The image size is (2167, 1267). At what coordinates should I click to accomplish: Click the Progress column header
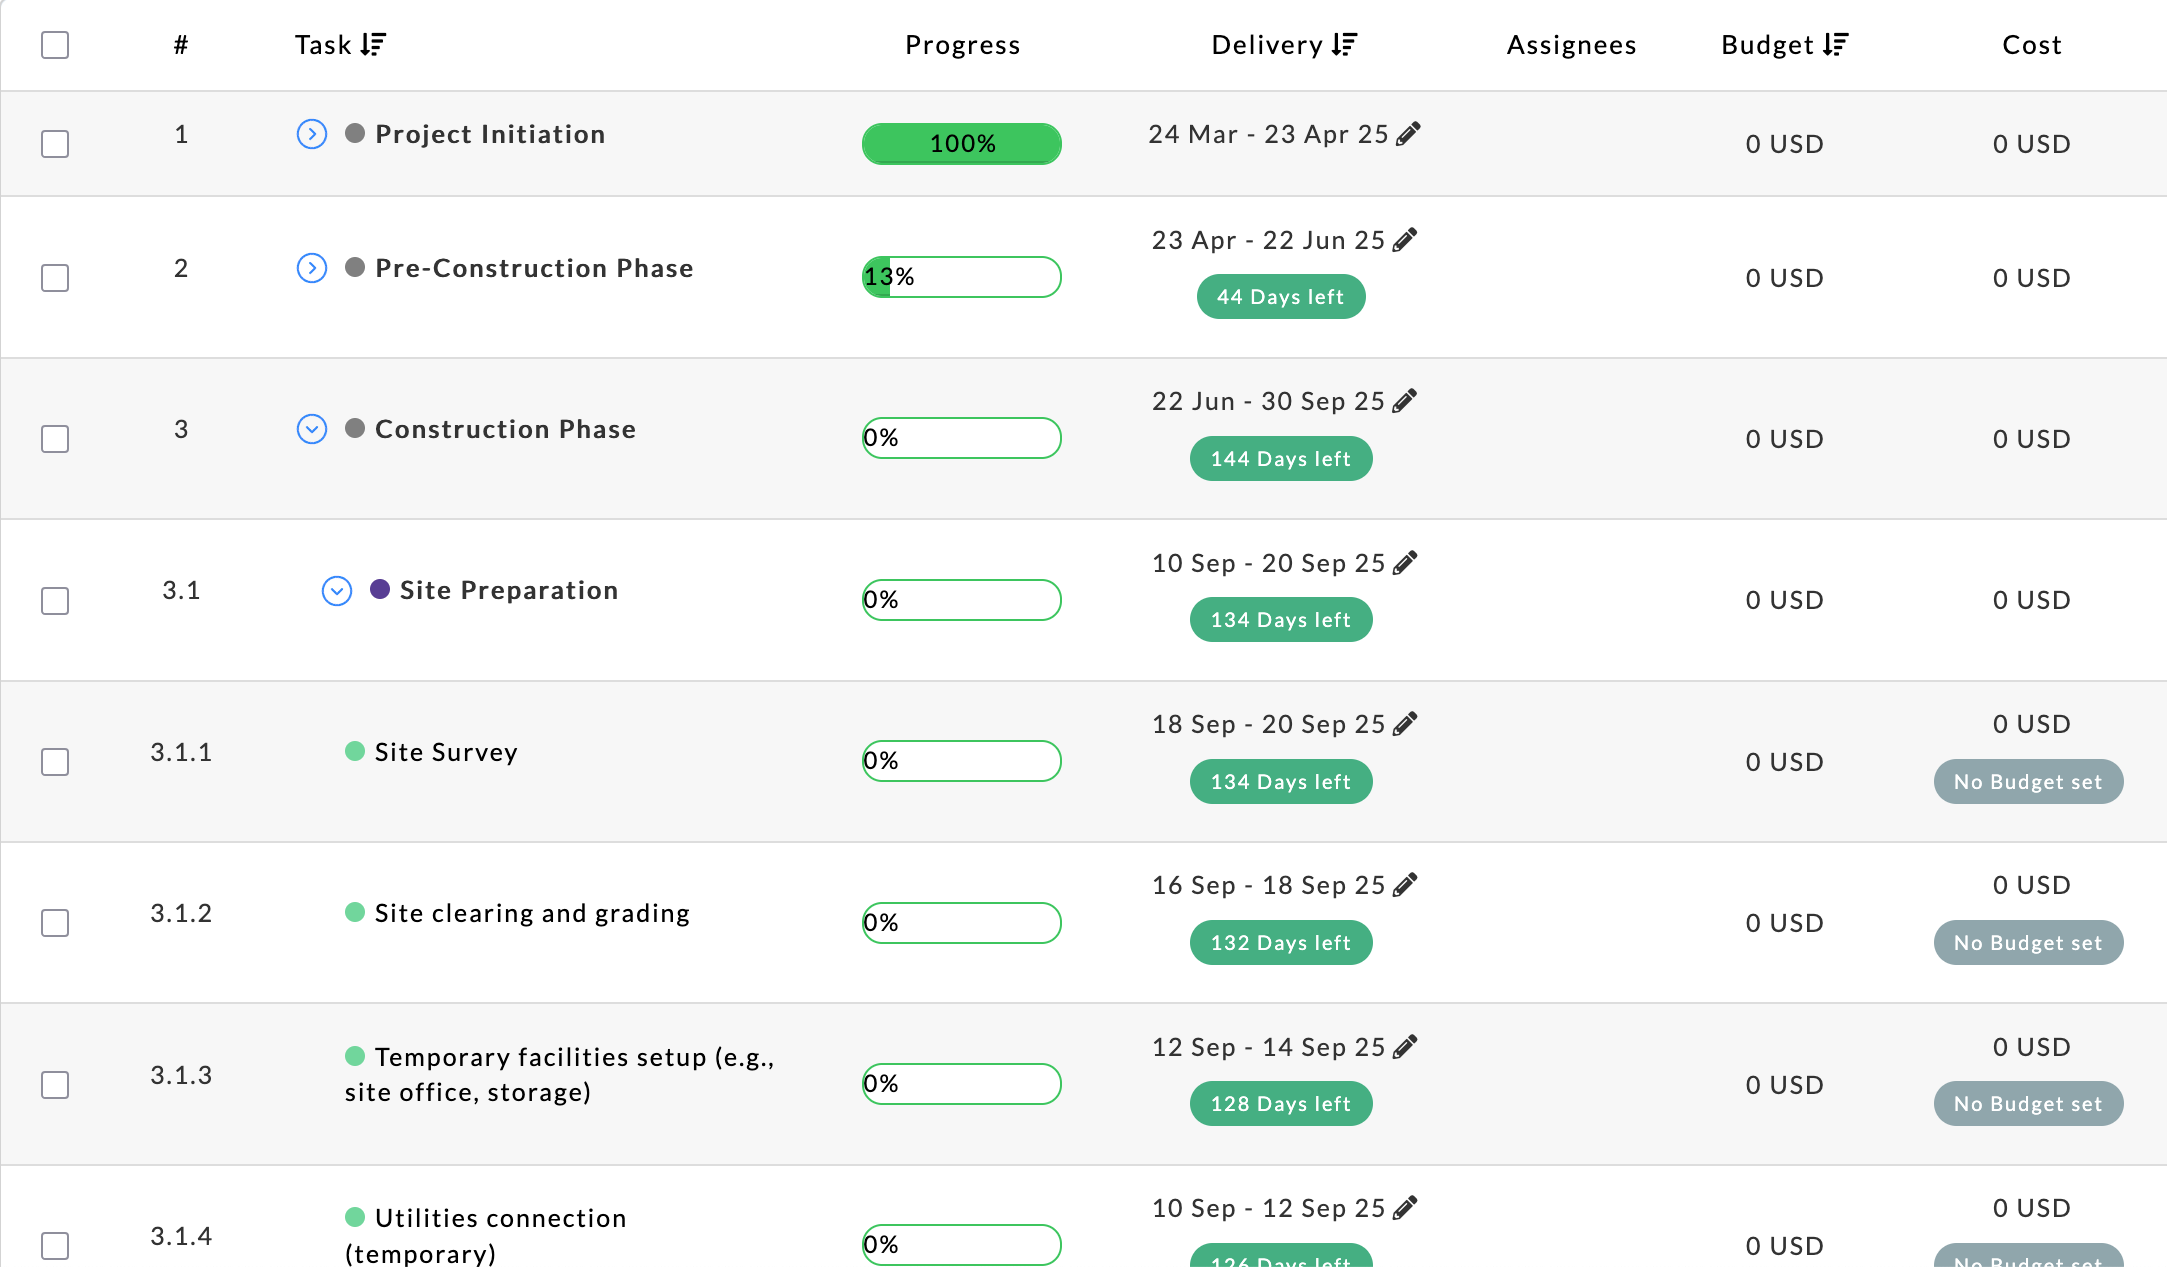tap(962, 45)
